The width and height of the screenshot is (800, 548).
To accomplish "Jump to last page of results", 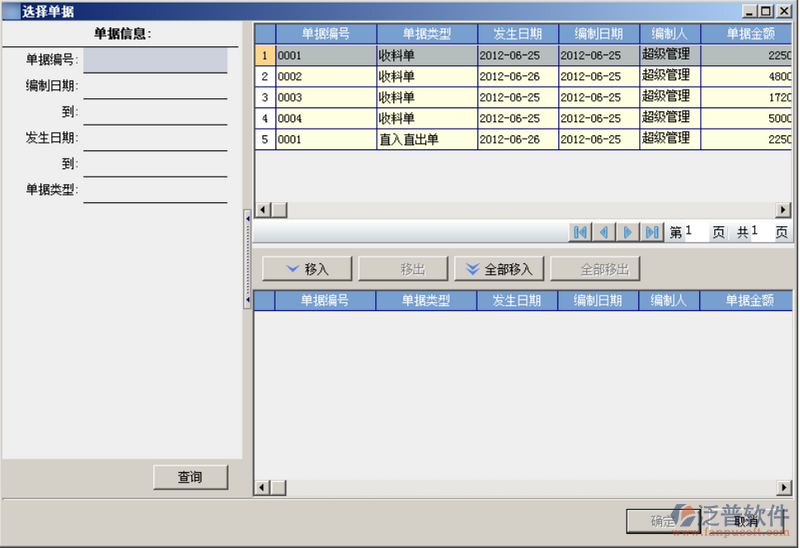I will [652, 232].
